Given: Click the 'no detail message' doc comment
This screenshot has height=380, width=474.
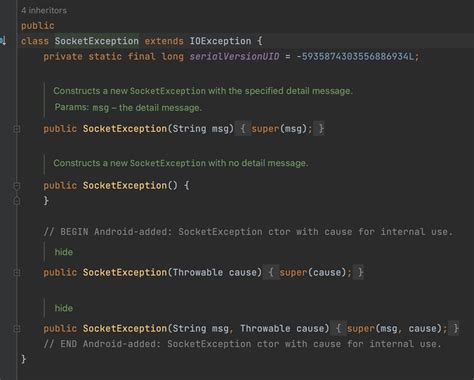Looking at the screenshot, I should (180, 163).
